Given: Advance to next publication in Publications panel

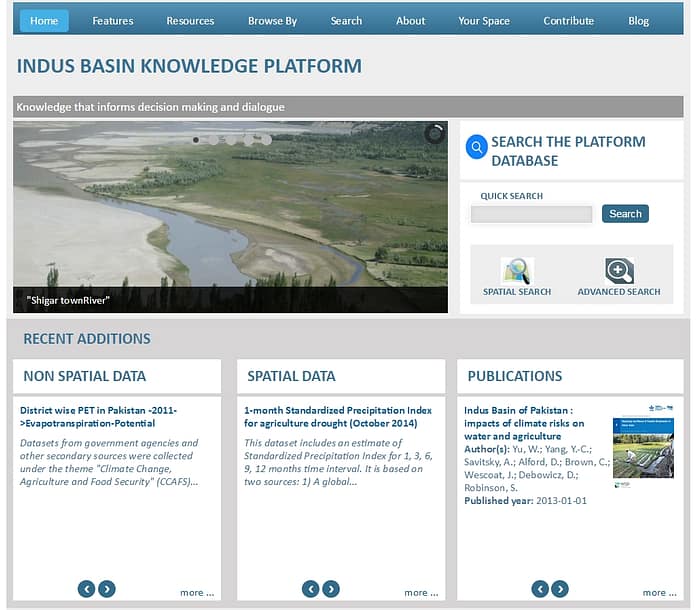Looking at the screenshot, I should 560,589.
